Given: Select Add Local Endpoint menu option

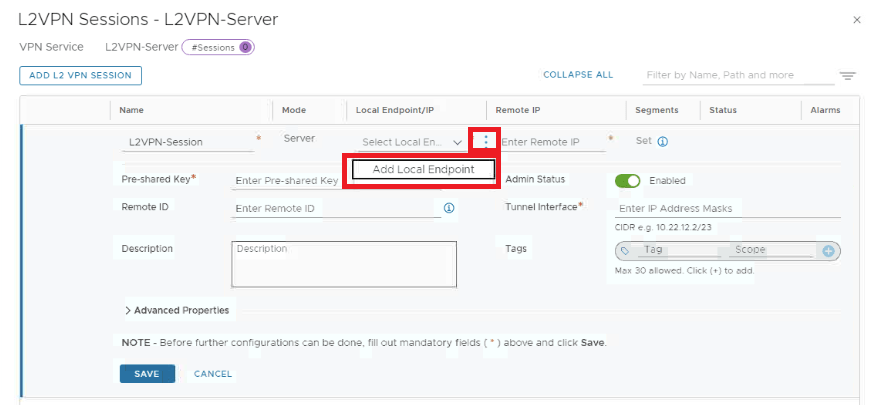Looking at the screenshot, I should 423,170.
